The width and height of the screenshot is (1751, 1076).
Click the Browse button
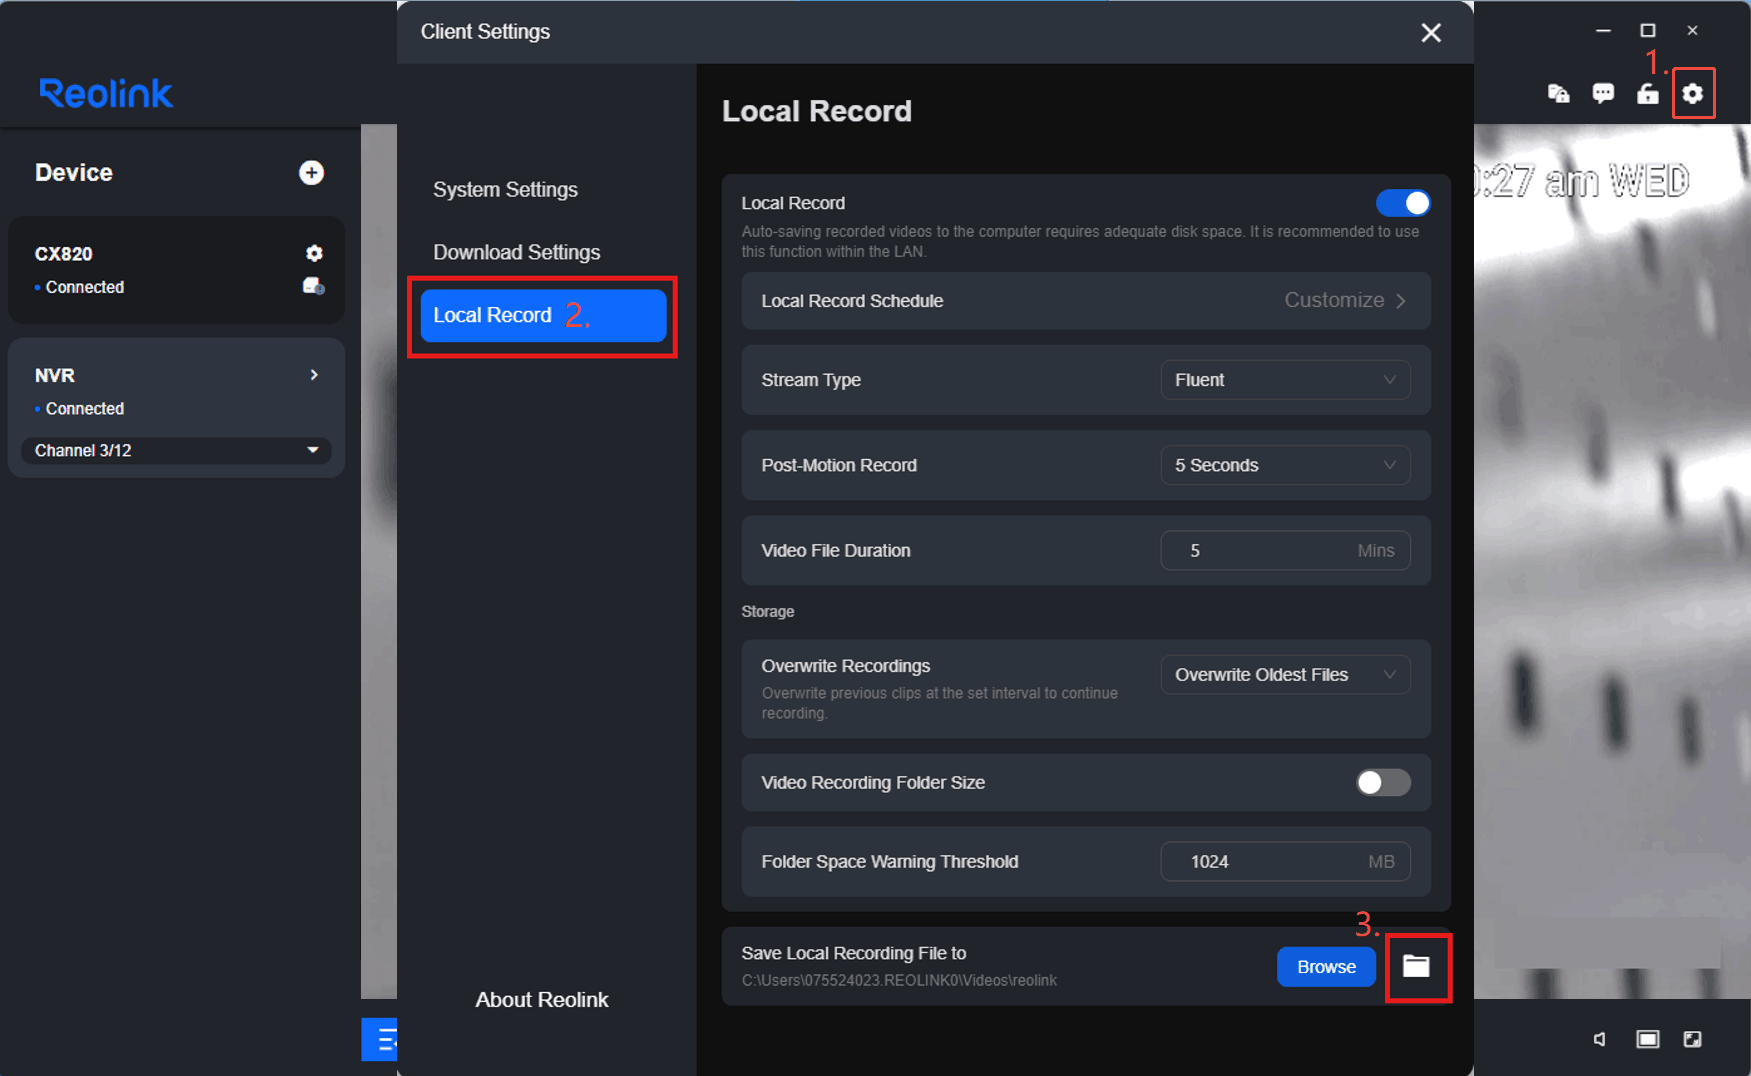1326,967
